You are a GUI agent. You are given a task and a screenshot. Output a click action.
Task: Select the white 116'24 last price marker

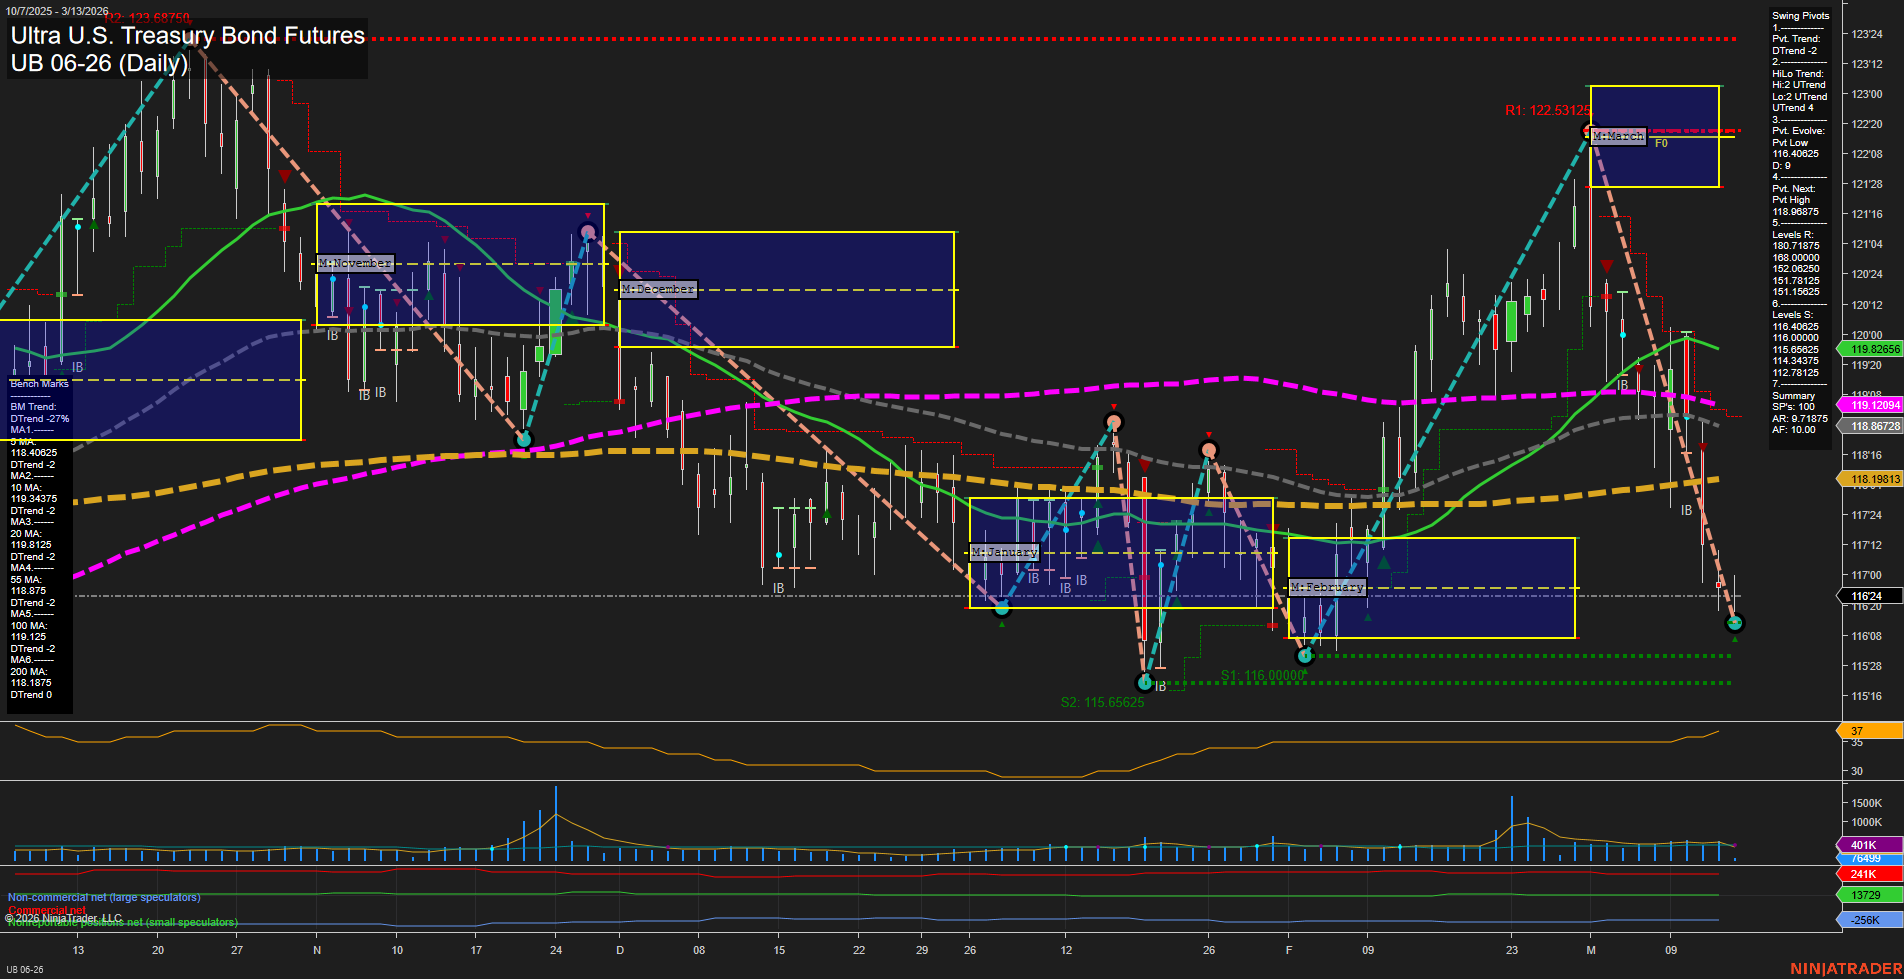click(1869, 596)
